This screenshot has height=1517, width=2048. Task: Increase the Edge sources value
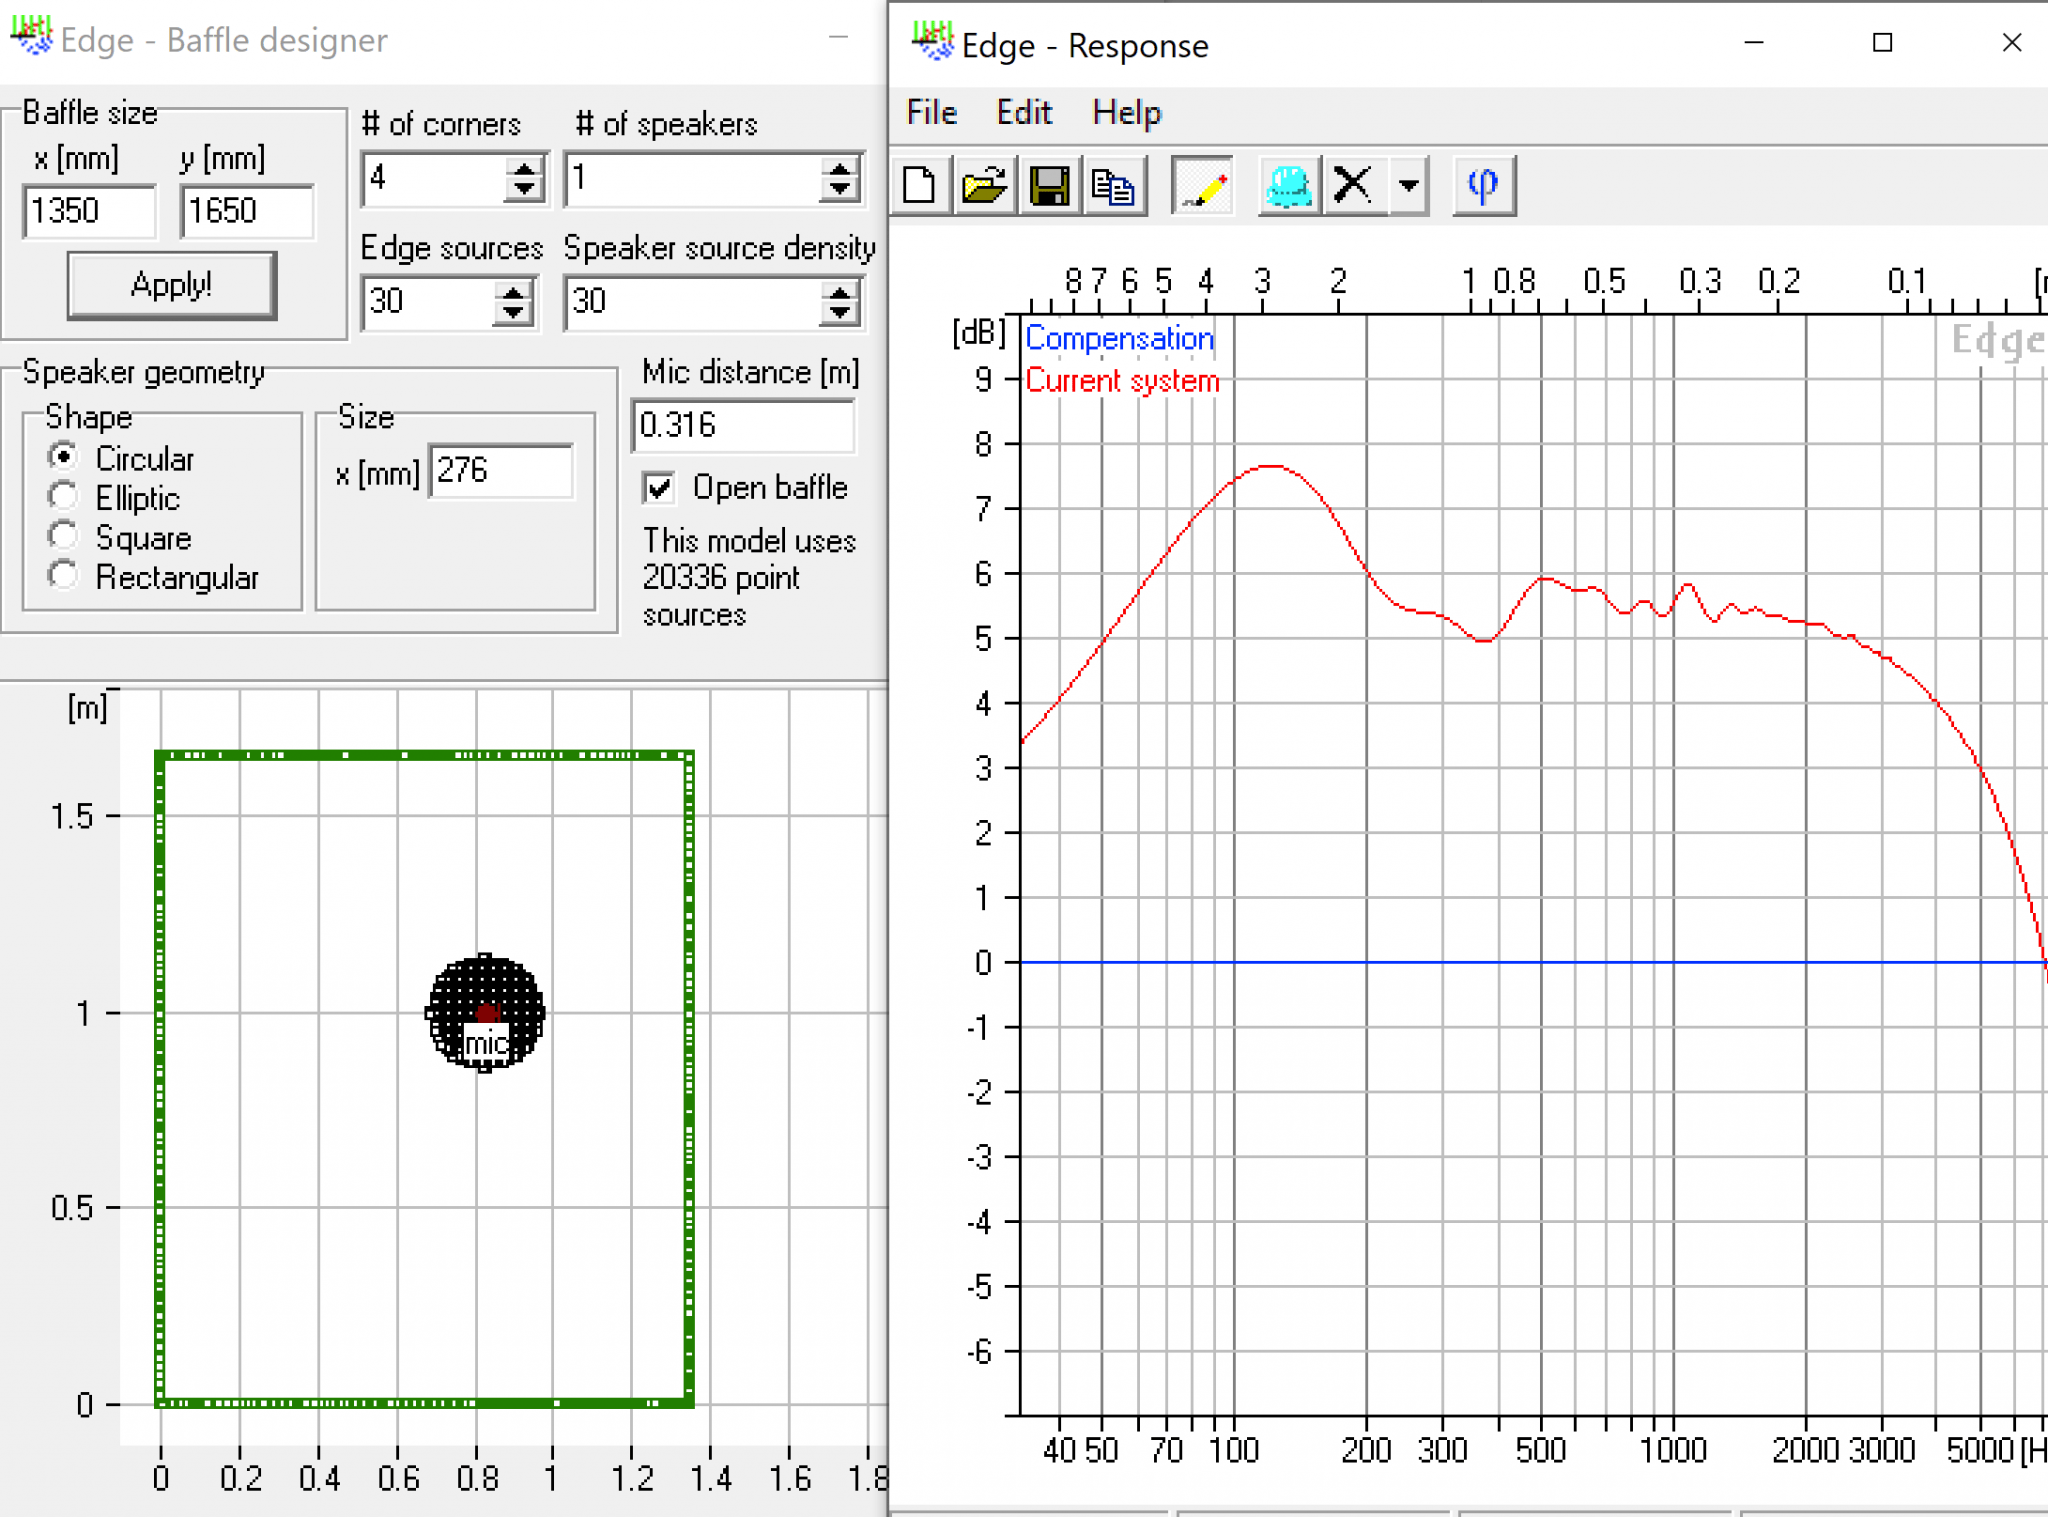tap(513, 291)
